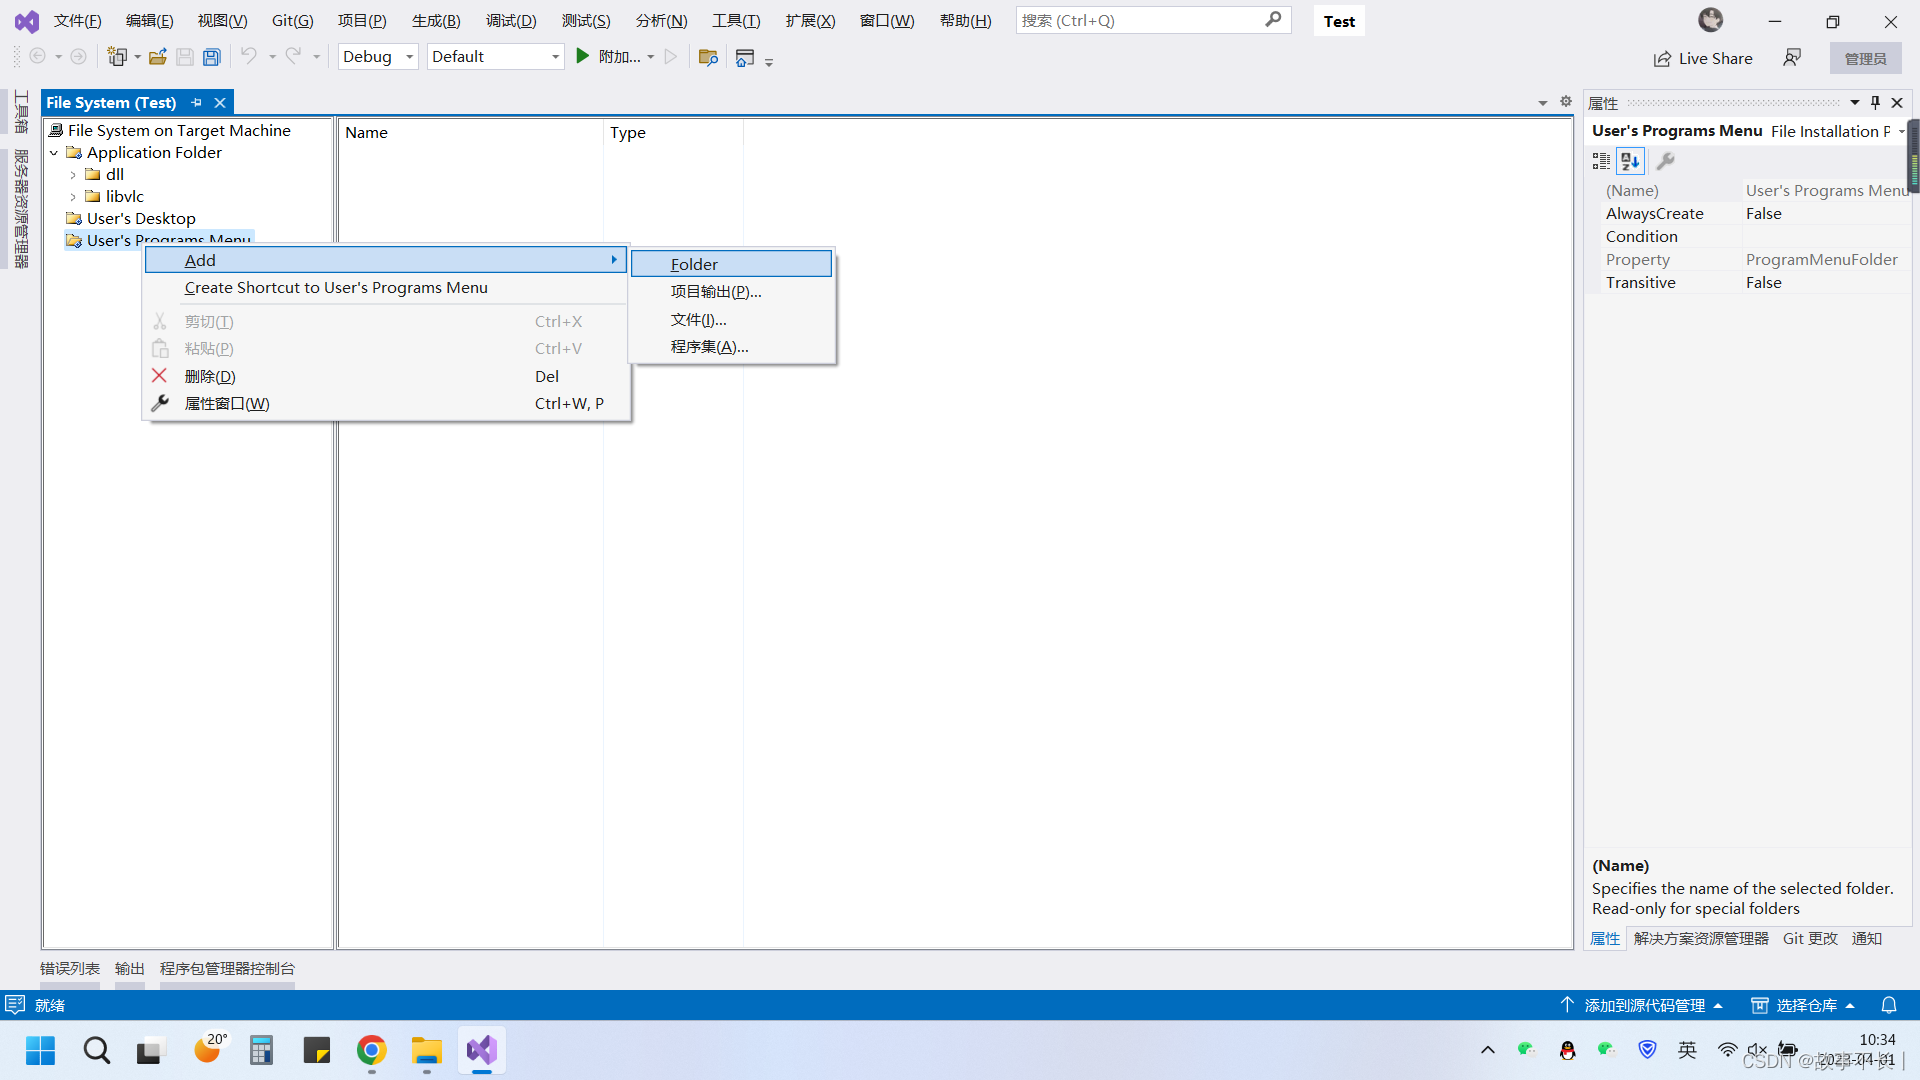This screenshot has height=1080, width=1920.
Task: Click the Default solution configuration dropdown
Action: tap(495, 55)
